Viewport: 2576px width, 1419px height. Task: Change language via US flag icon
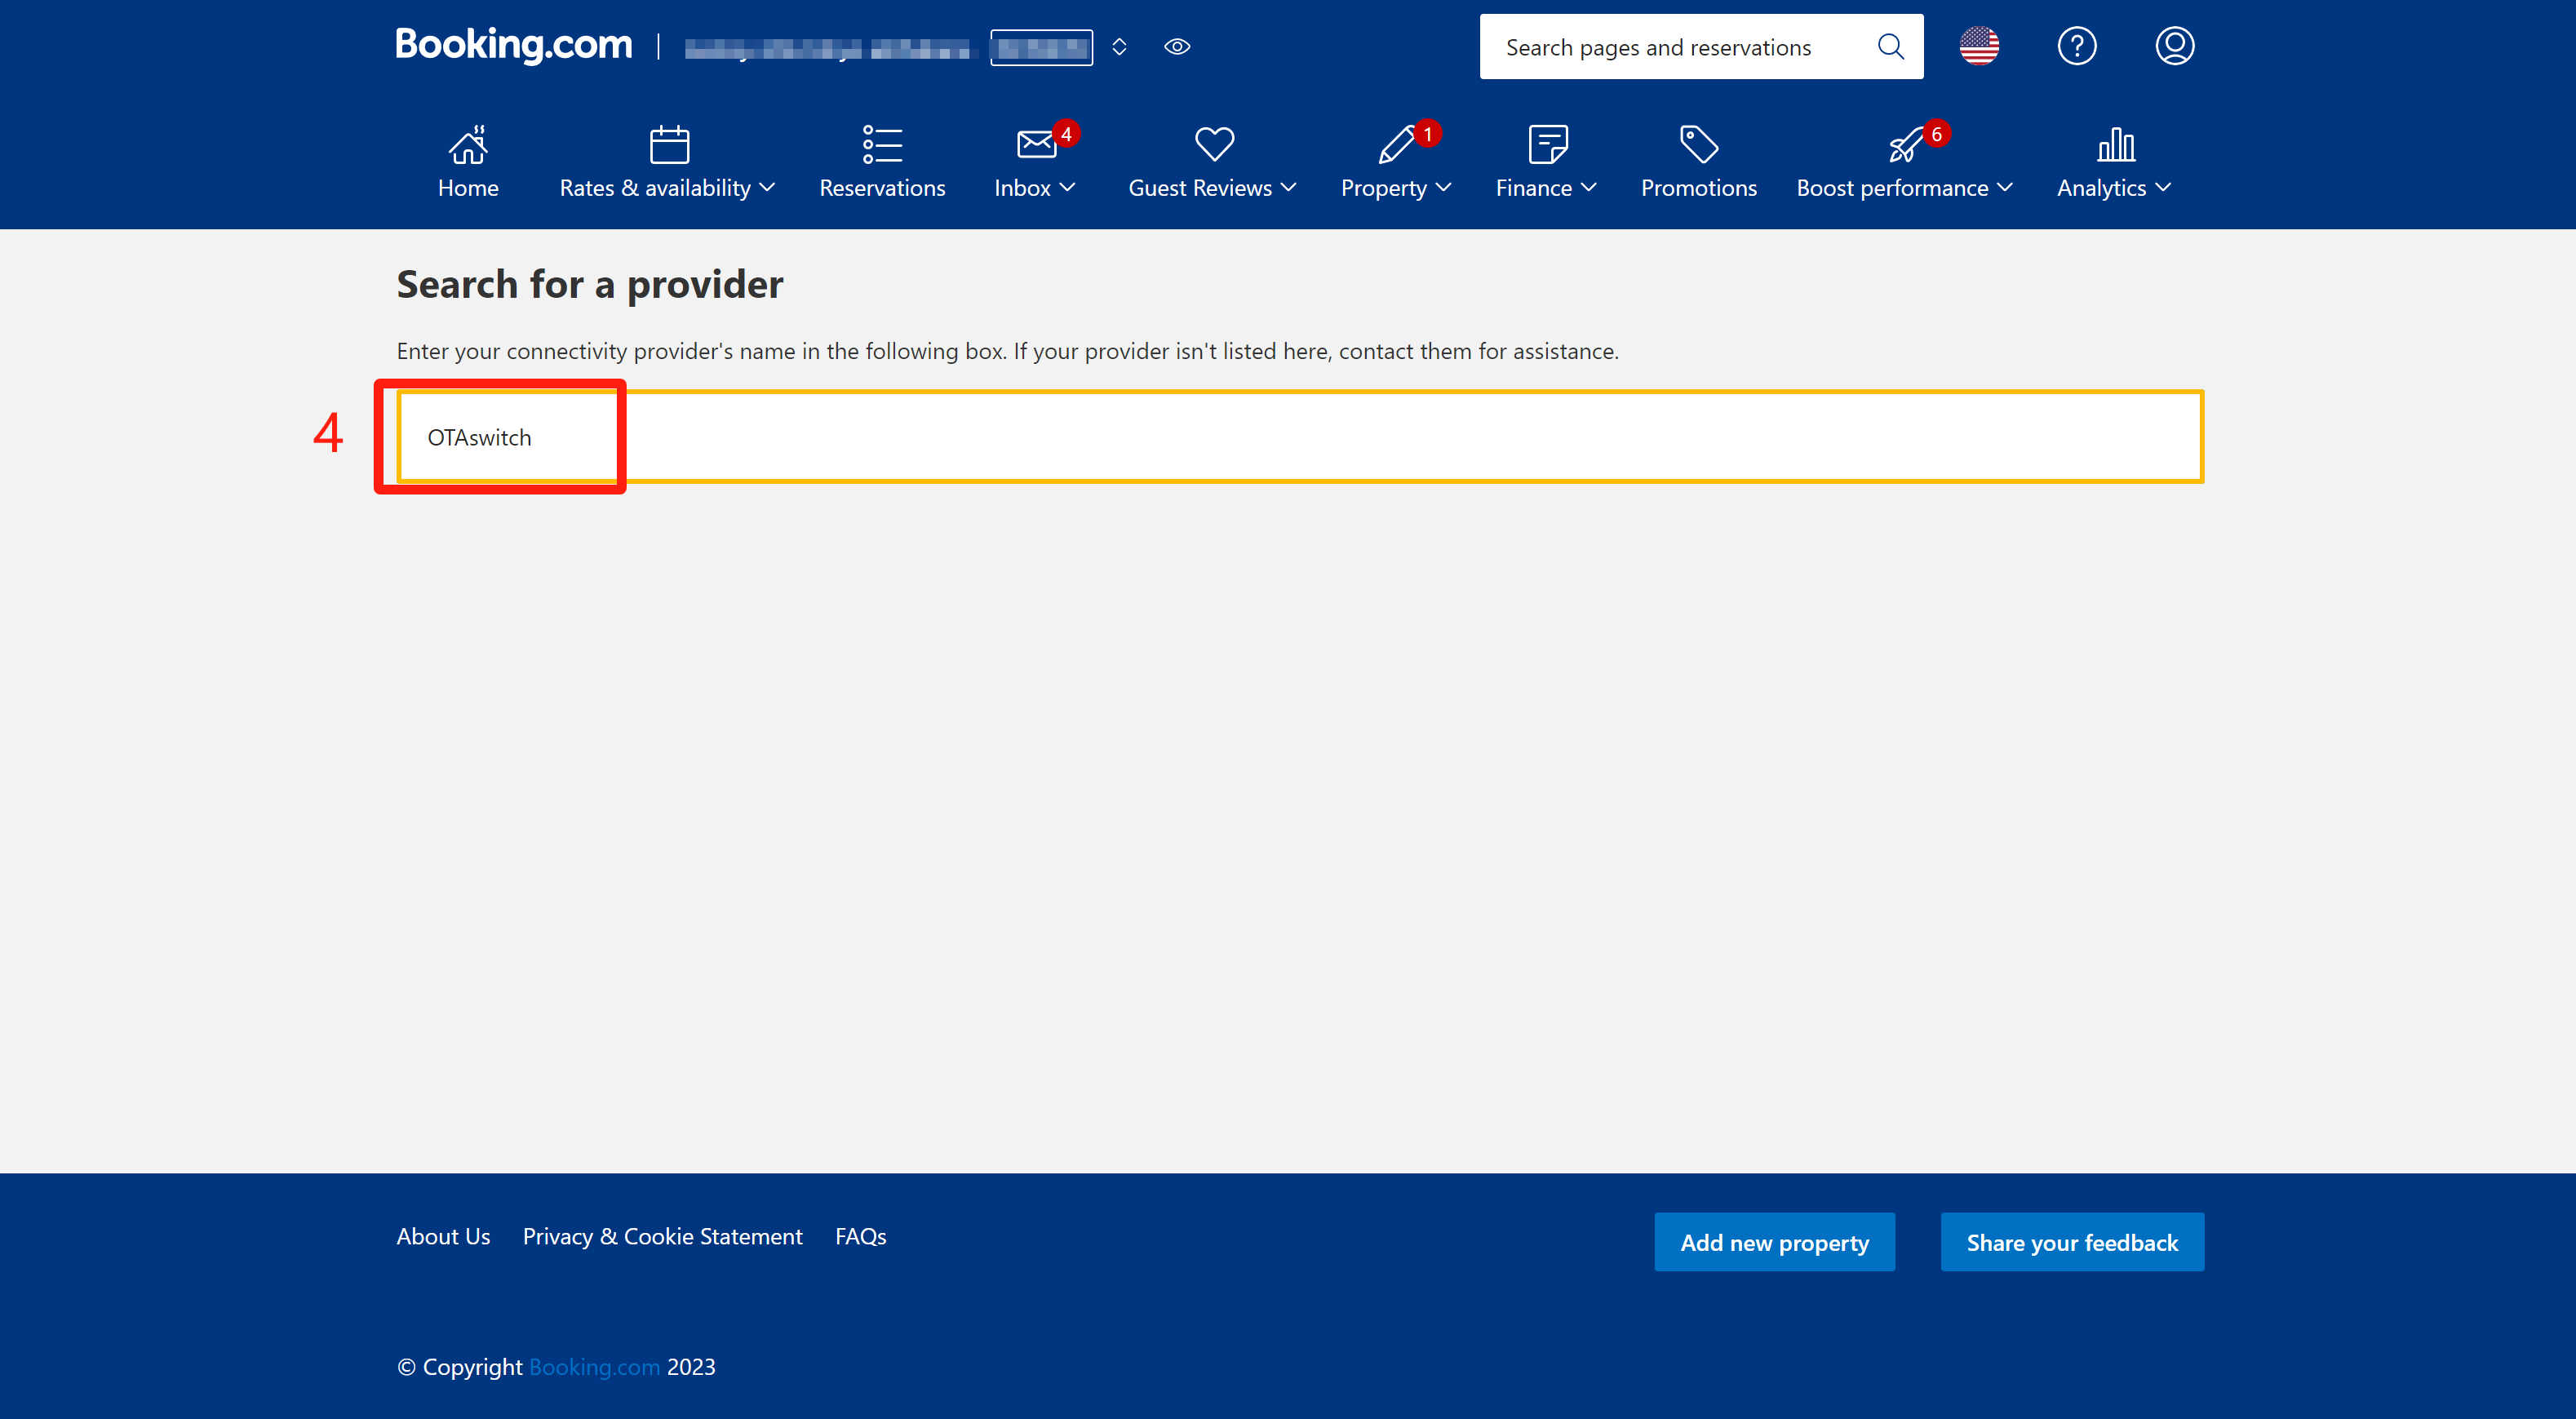click(1979, 46)
